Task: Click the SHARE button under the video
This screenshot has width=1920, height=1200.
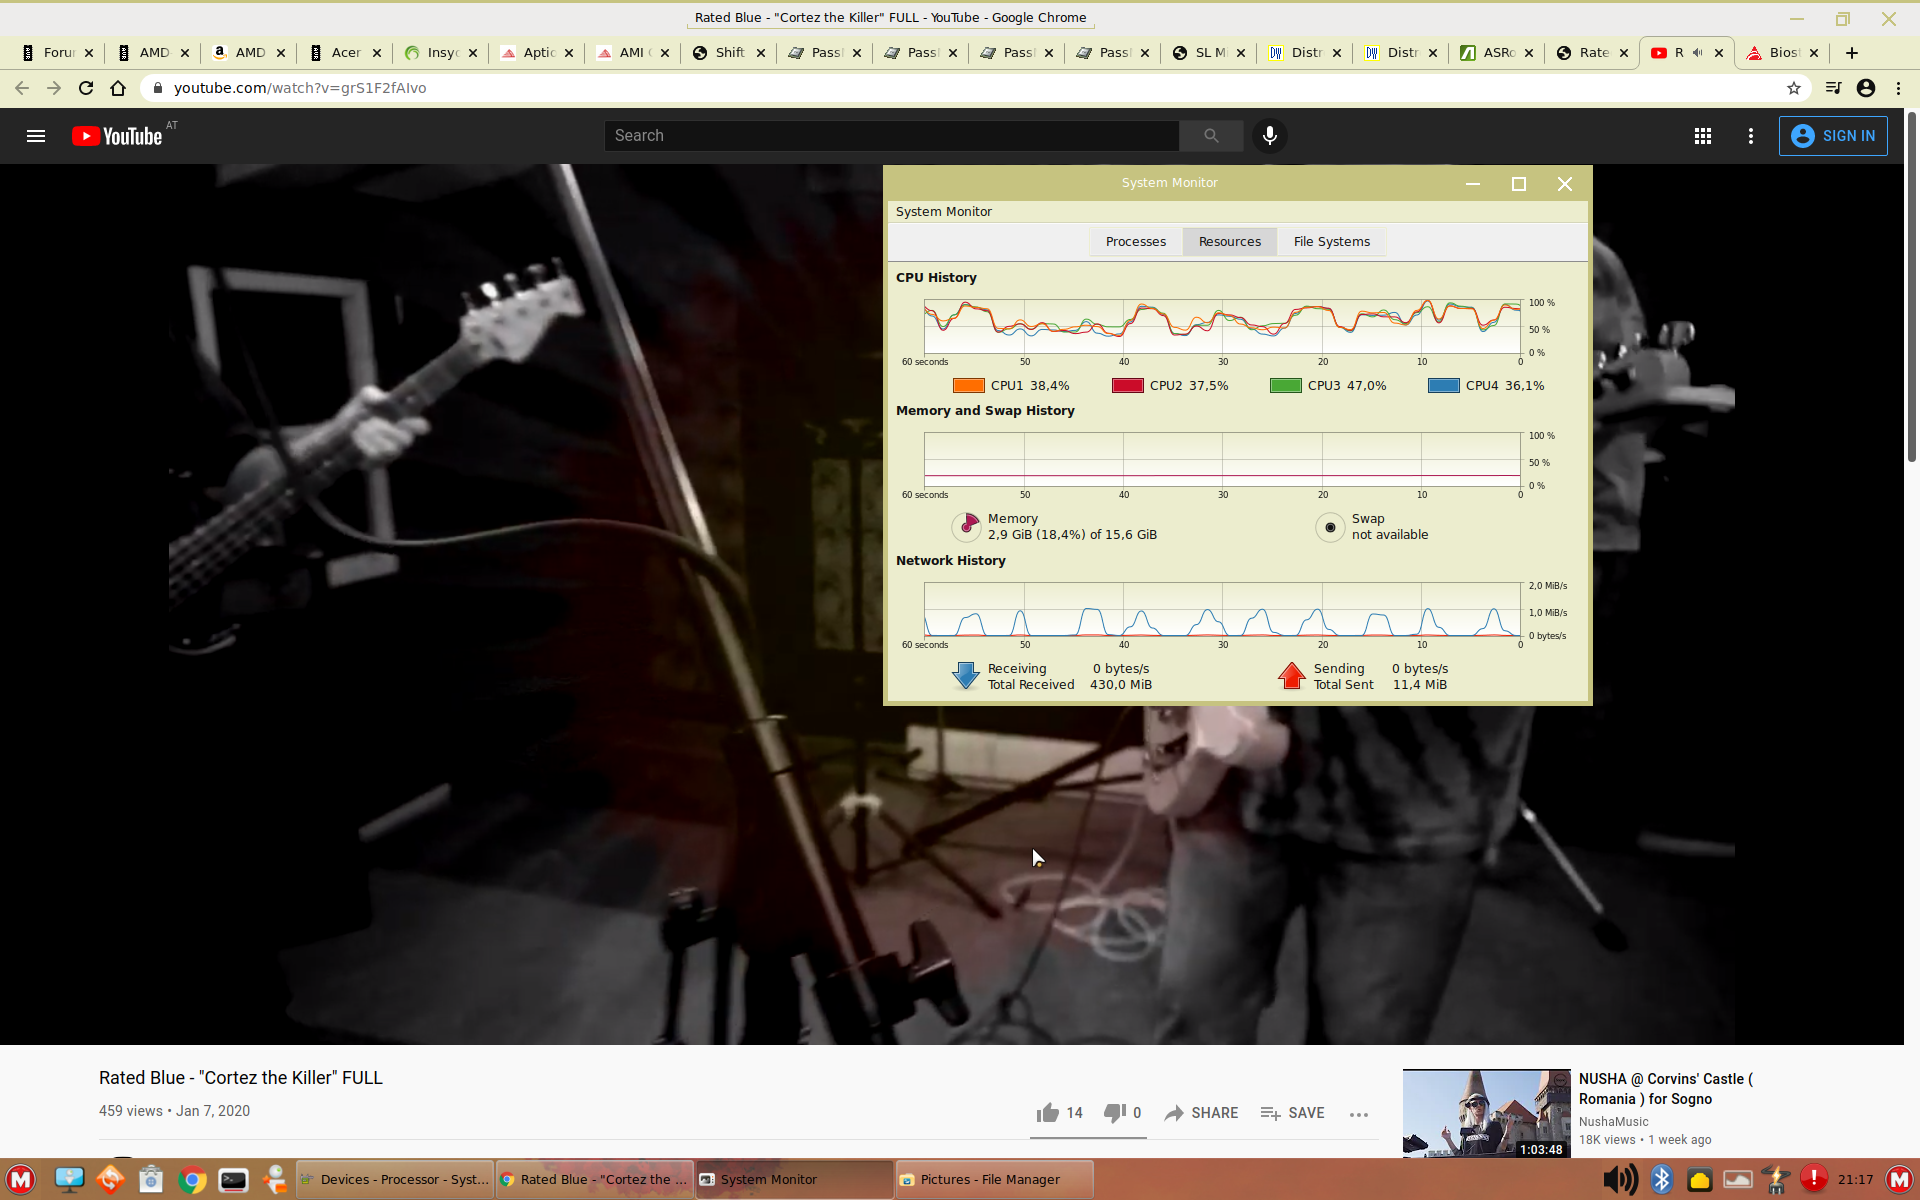Action: [1201, 1113]
